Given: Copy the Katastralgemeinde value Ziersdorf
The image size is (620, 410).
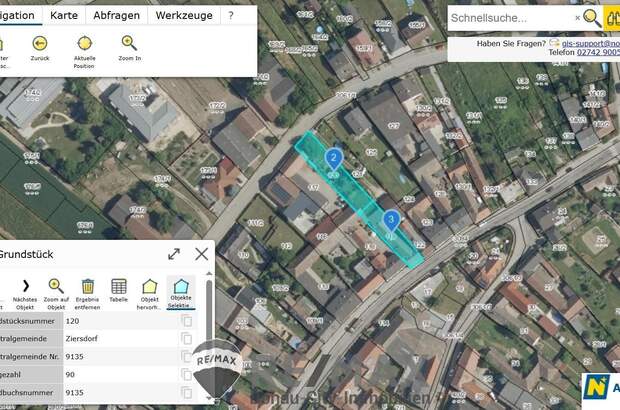Looking at the screenshot, I should point(186,338).
